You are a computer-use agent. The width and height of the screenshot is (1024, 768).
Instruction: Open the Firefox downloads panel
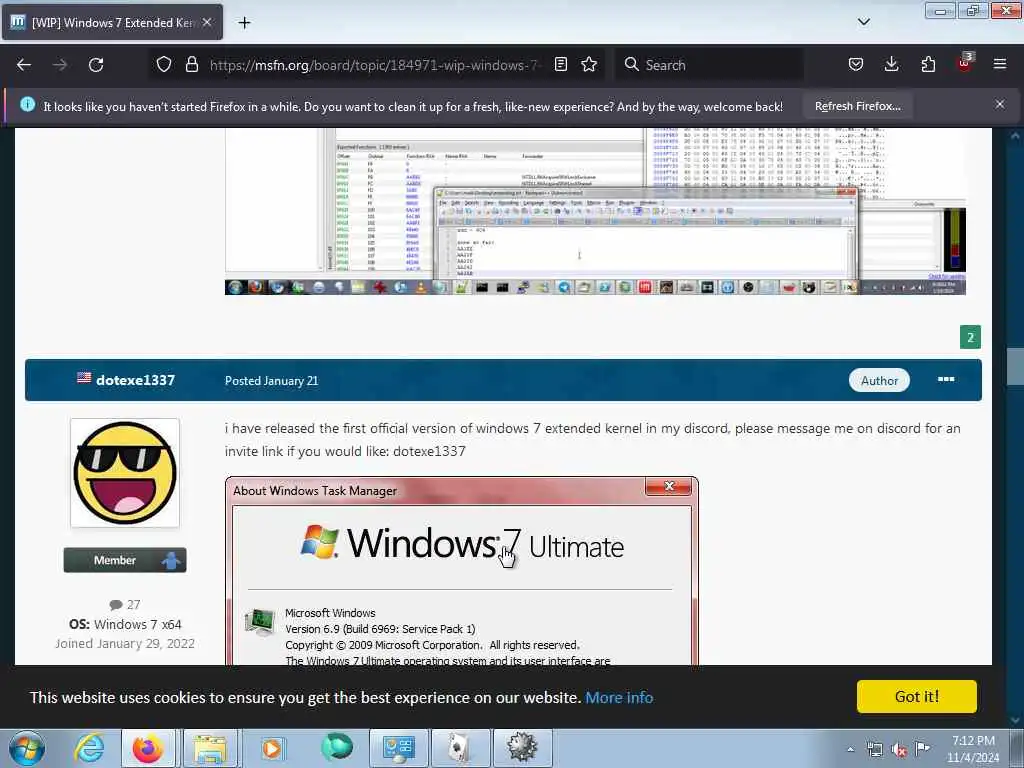pyautogui.click(x=891, y=65)
